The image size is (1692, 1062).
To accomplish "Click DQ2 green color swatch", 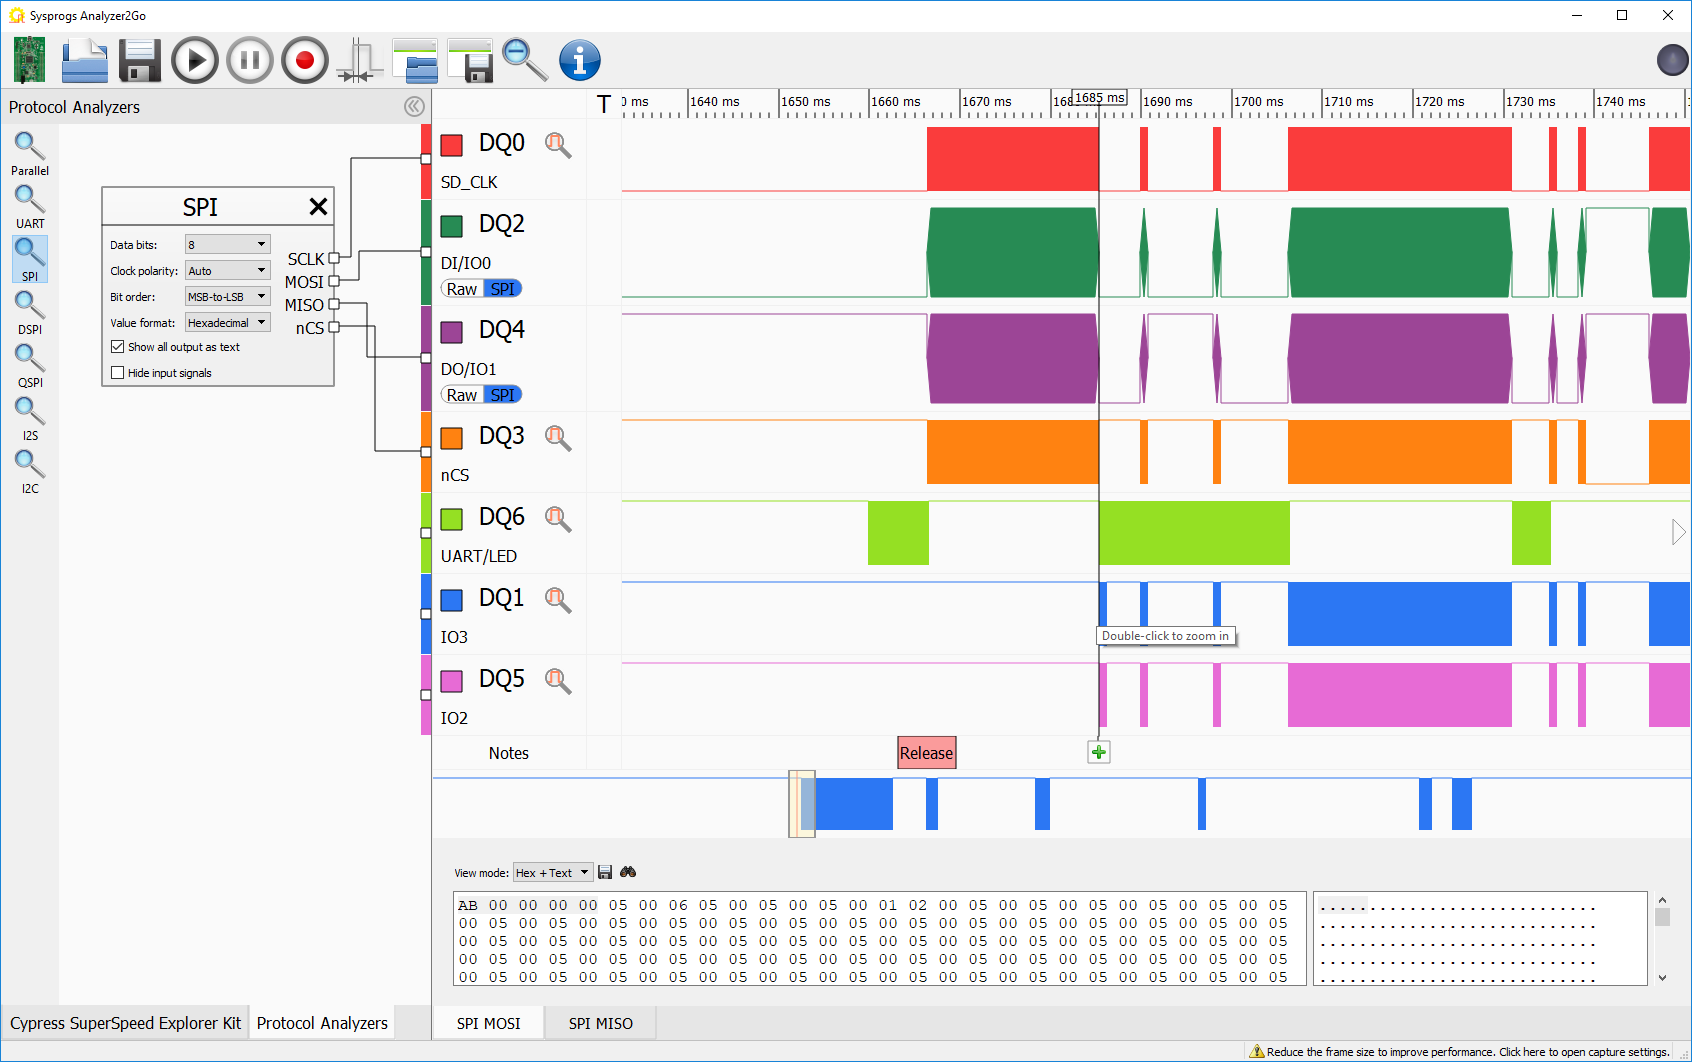I will pos(452,226).
